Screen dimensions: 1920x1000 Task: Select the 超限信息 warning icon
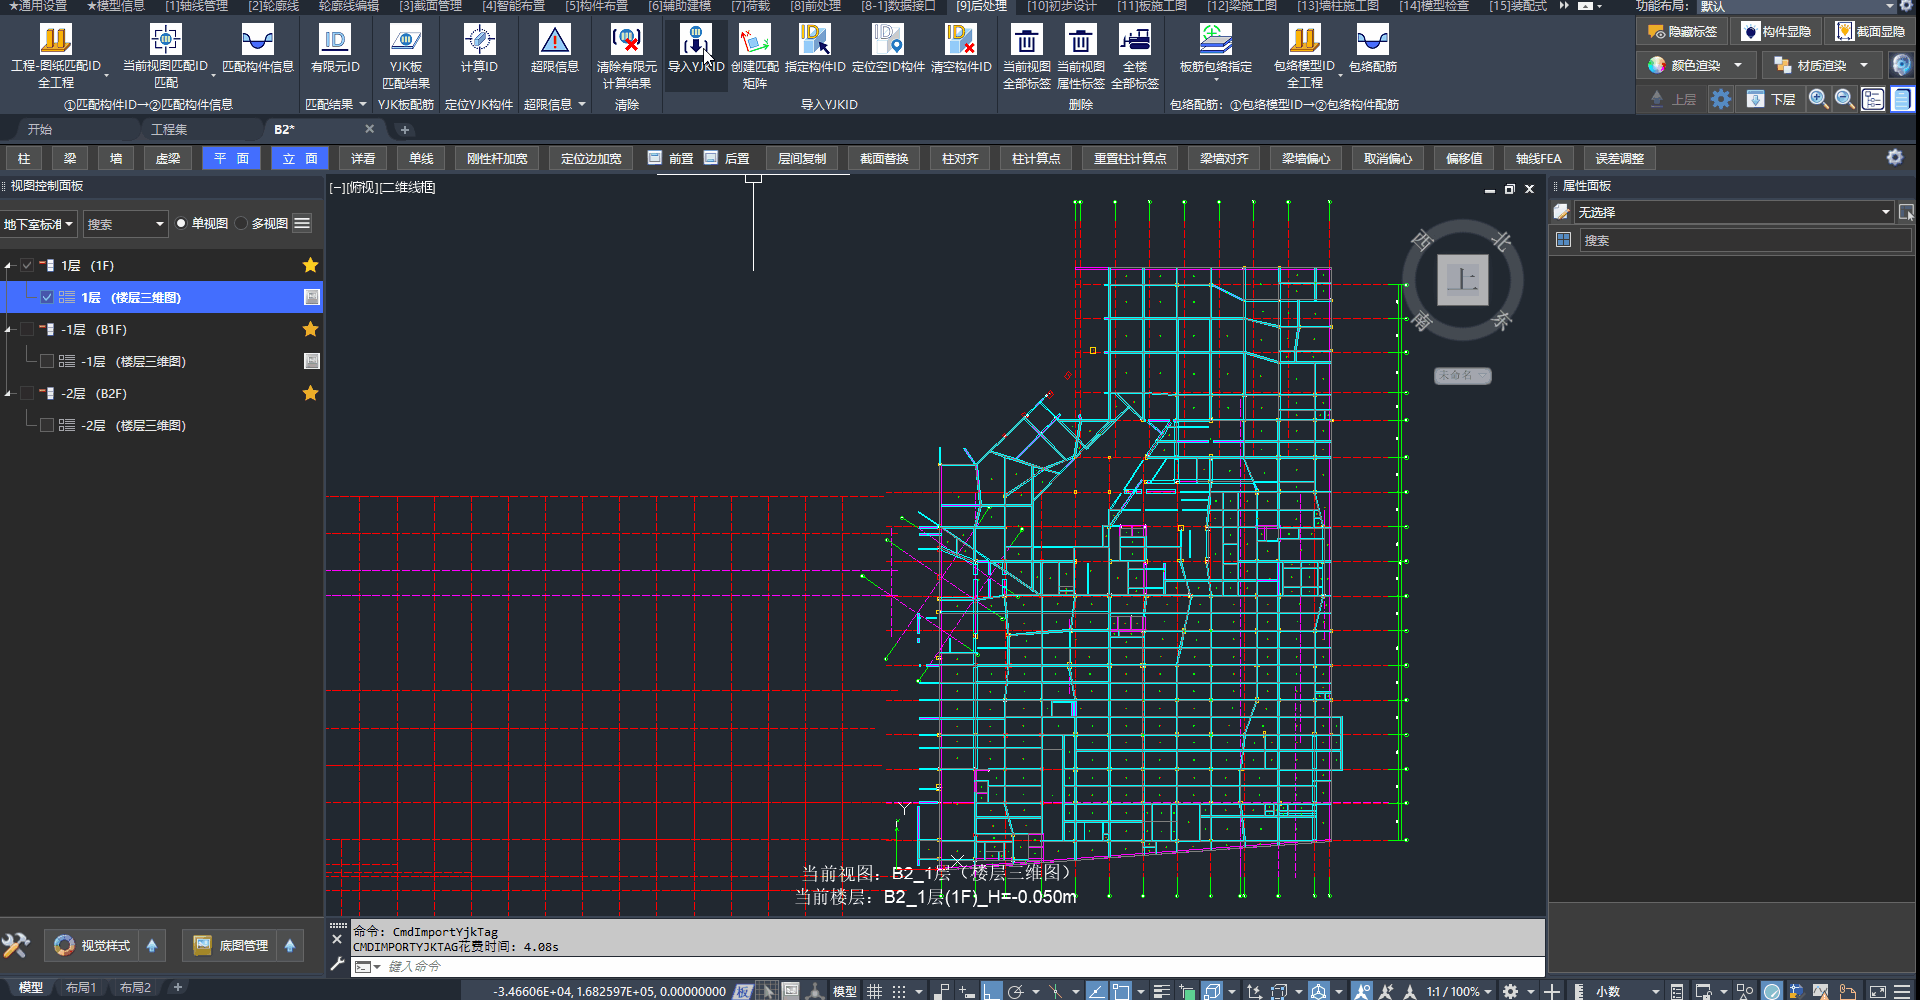(x=554, y=41)
